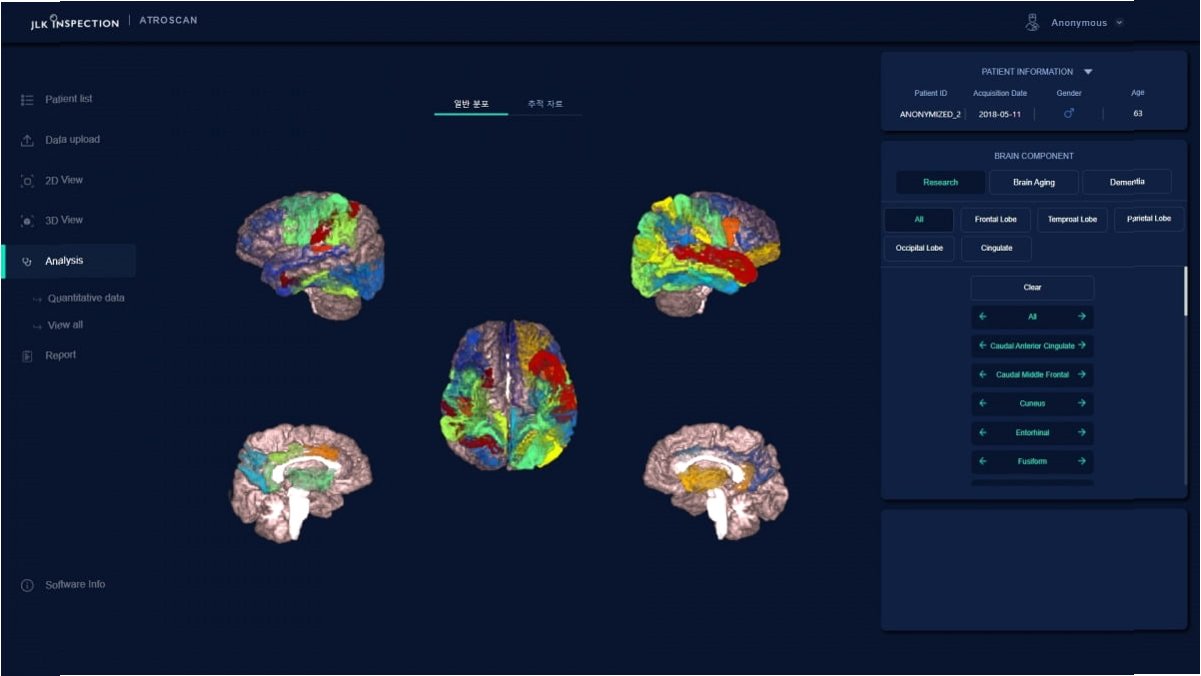Switch to the 추적 자료 tab
Screen dimensions: 1201x676
point(545,104)
